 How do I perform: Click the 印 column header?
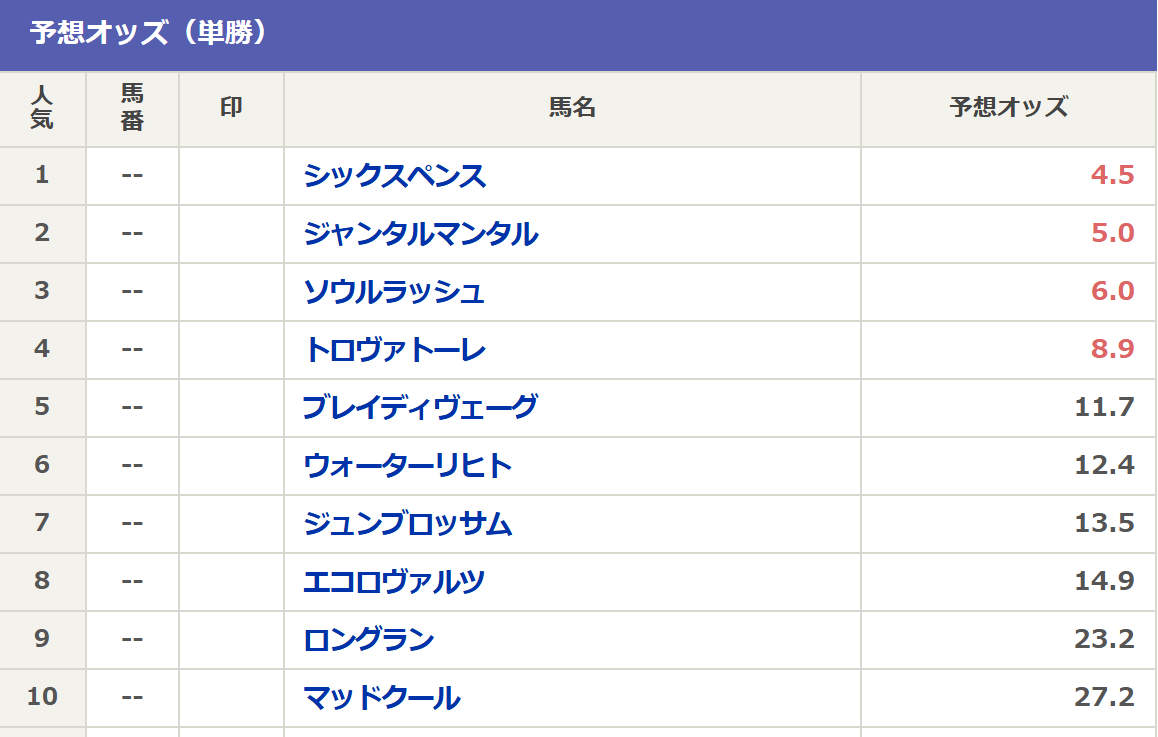pyautogui.click(x=231, y=108)
